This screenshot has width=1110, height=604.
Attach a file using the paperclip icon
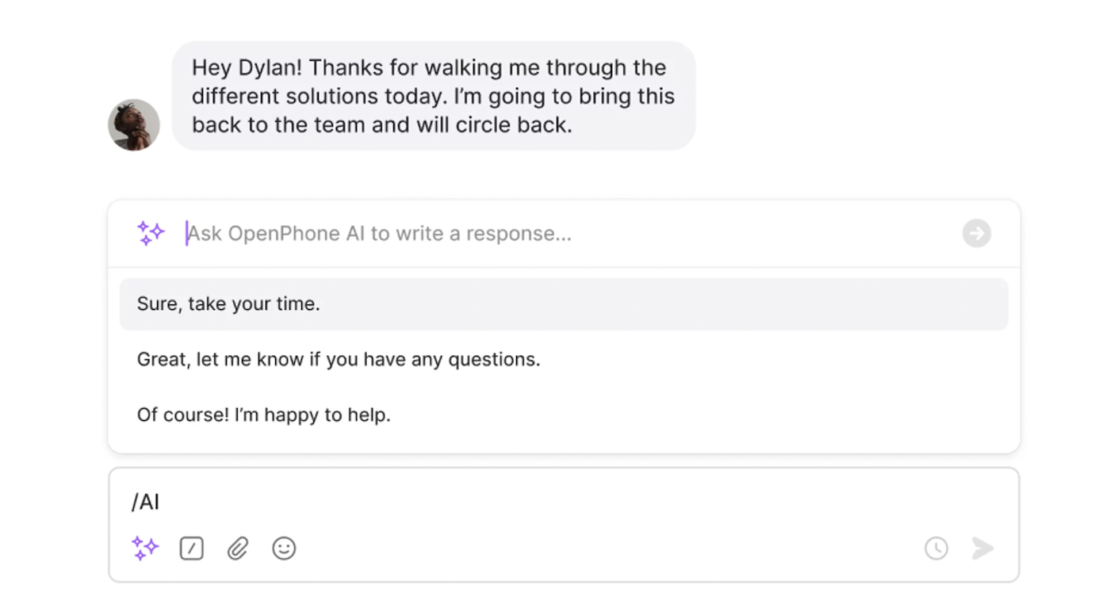[237, 548]
